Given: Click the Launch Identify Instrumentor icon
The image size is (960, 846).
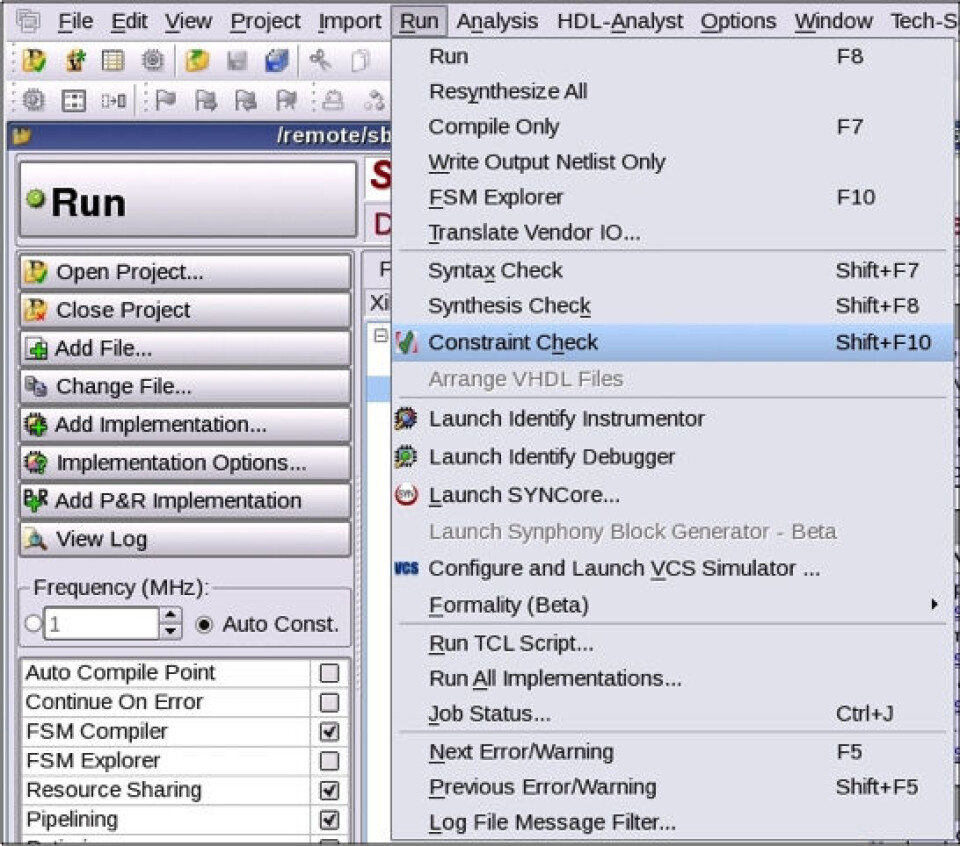Looking at the screenshot, I should point(406,419).
